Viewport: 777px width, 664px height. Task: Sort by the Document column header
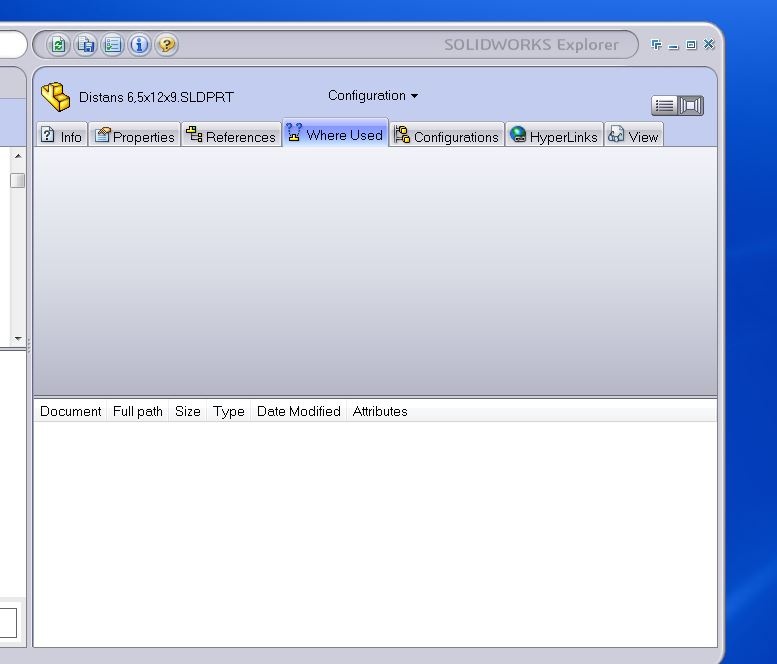[x=70, y=411]
